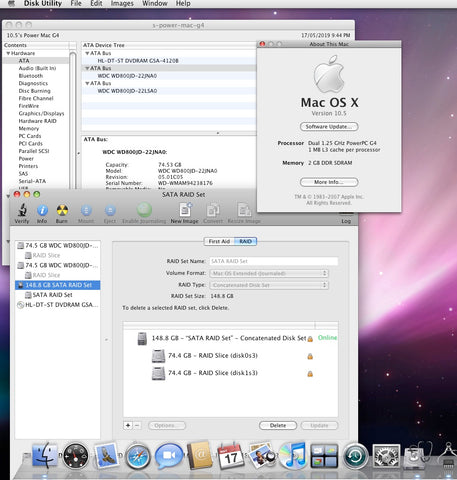Image resolution: width=457 pixels, height=480 pixels.
Task: Select HL-DT-ST DVDRAM GSA-4120B device row
Action: [138, 61]
